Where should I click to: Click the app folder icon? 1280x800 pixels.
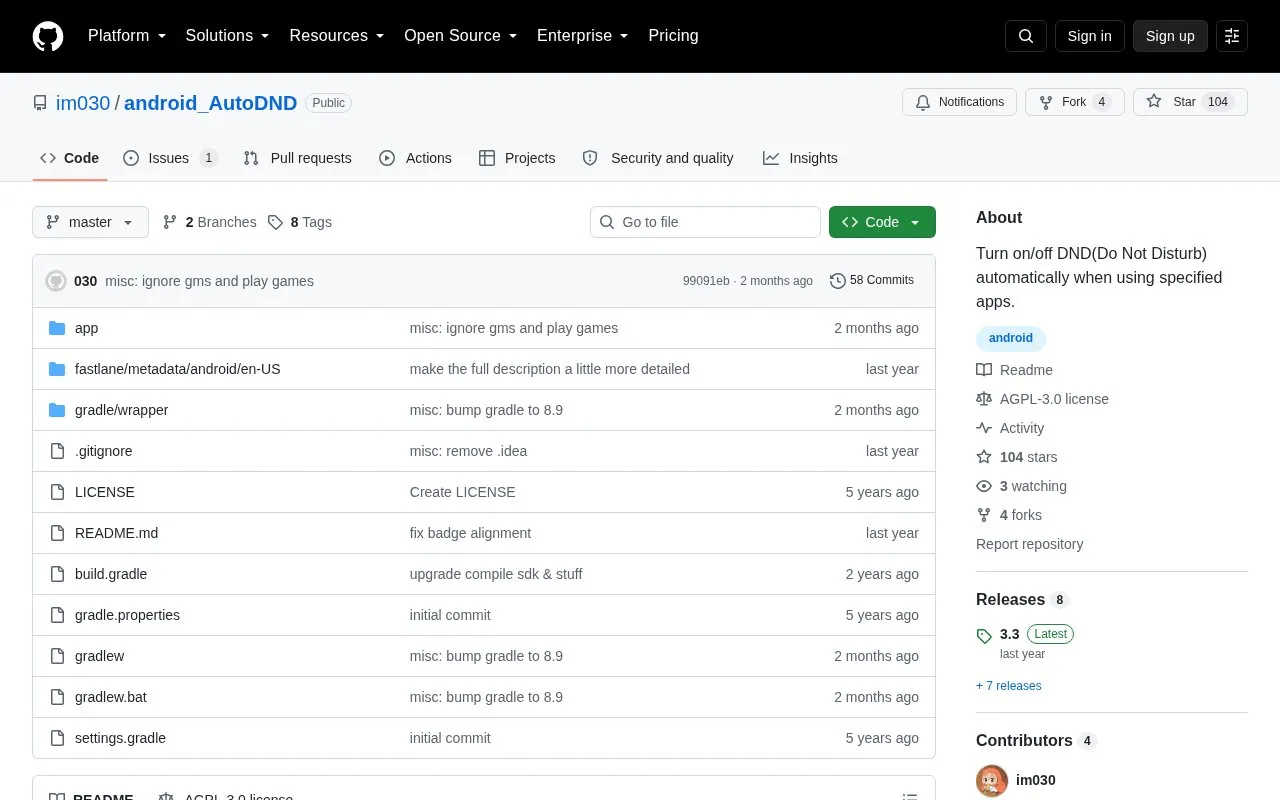57,328
